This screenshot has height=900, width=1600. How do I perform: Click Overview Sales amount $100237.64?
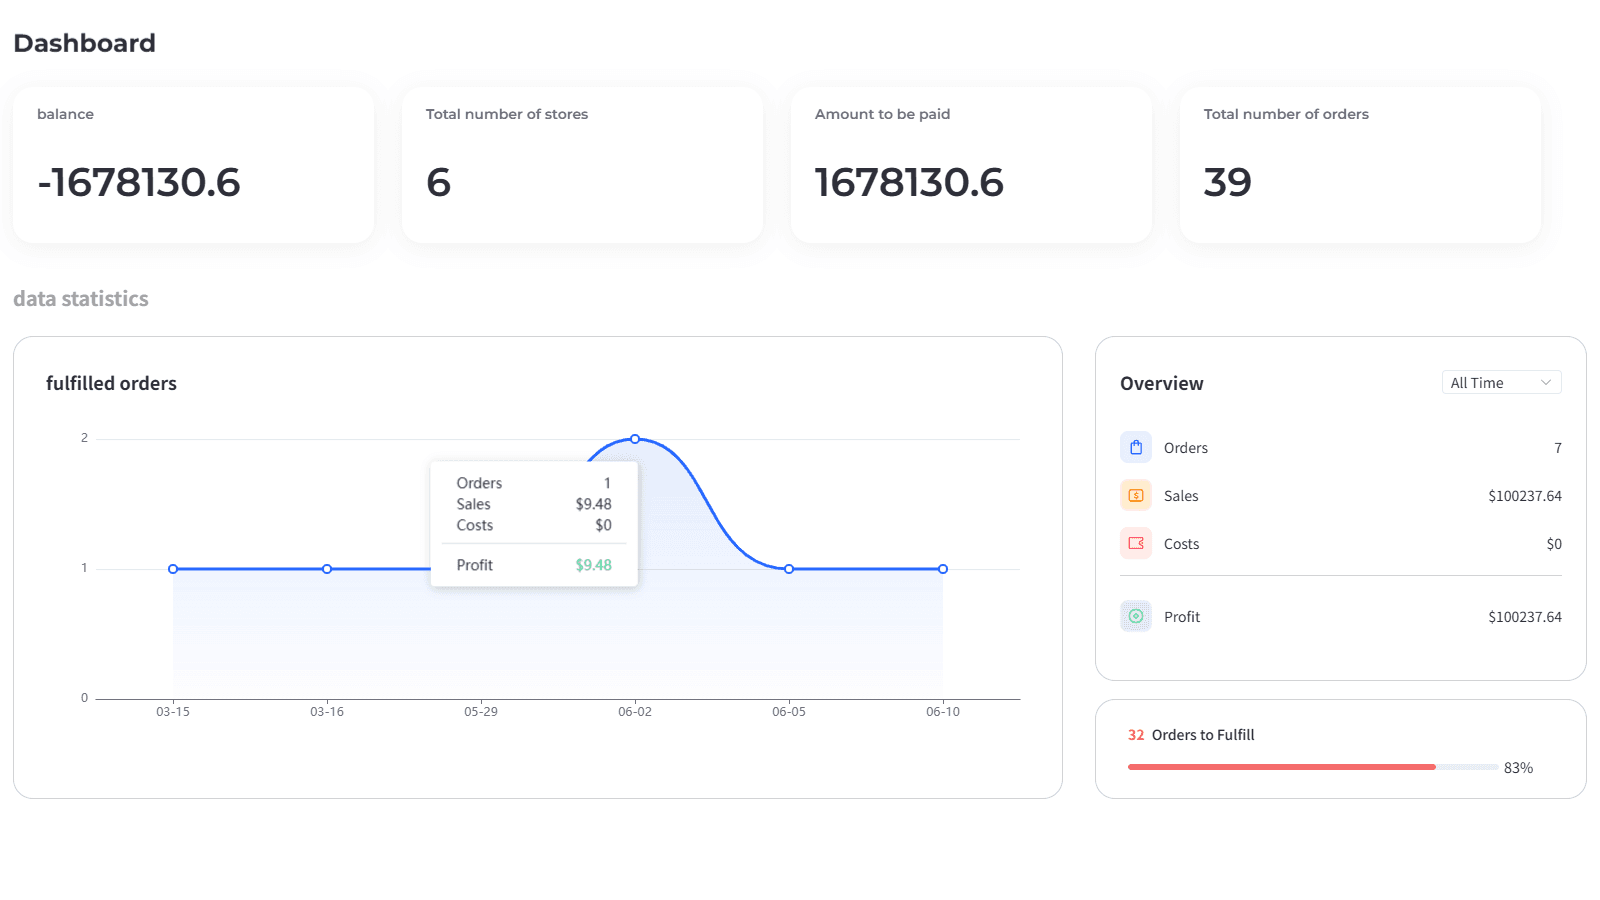point(1525,496)
